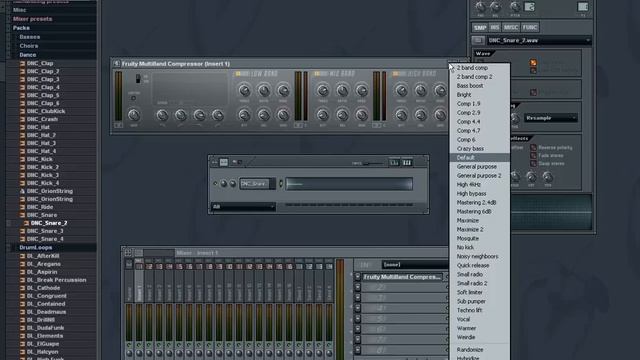Click the sample browse folder icon beside the DNC_Snare_2.wav field
This screenshot has width=640, height=360.
tap(478, 40)
